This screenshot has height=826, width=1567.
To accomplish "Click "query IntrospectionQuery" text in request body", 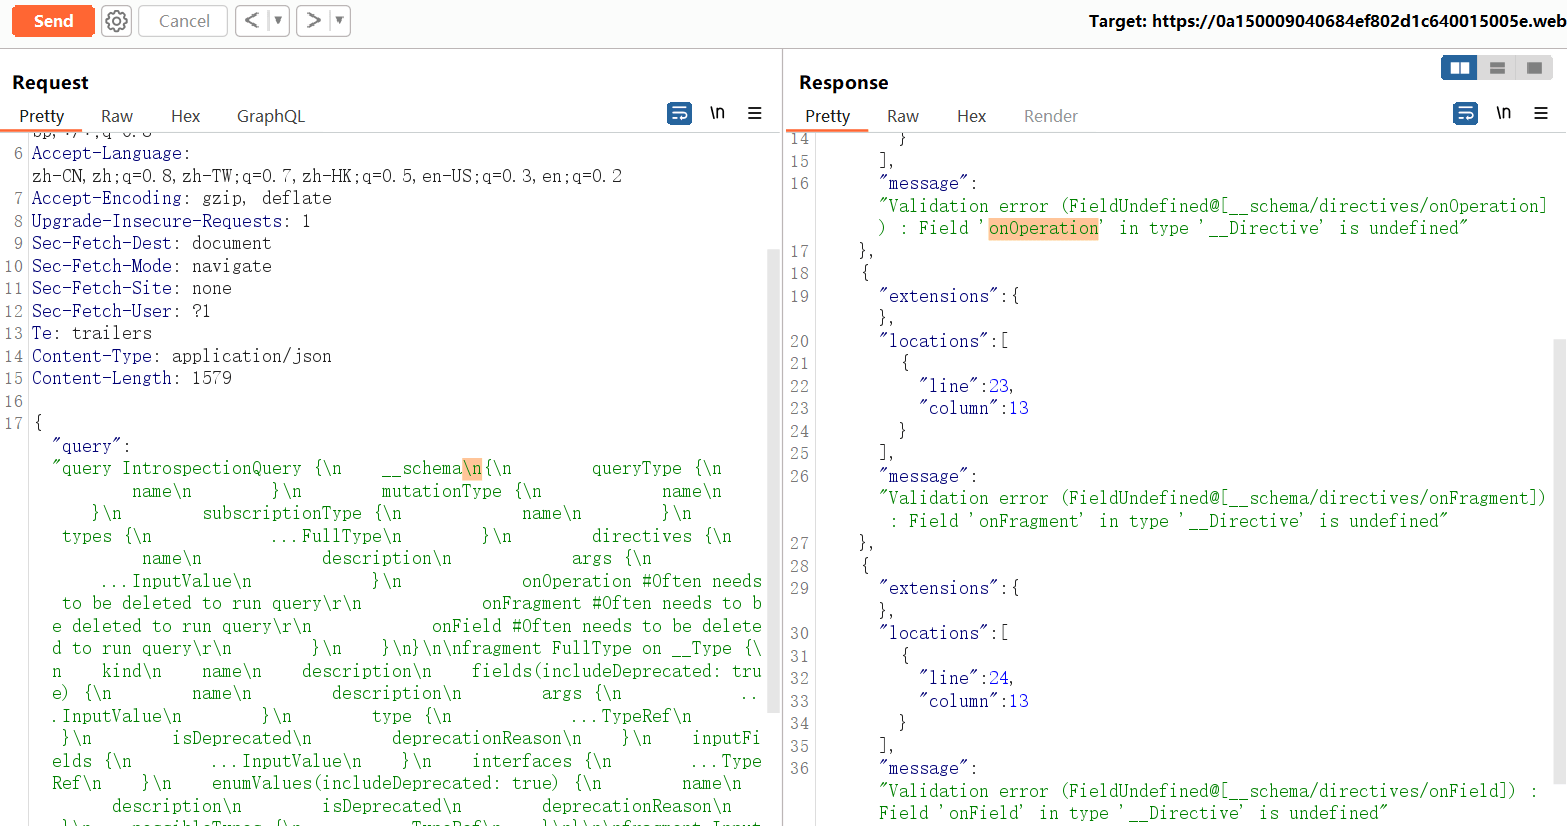I will click(181, 468).
